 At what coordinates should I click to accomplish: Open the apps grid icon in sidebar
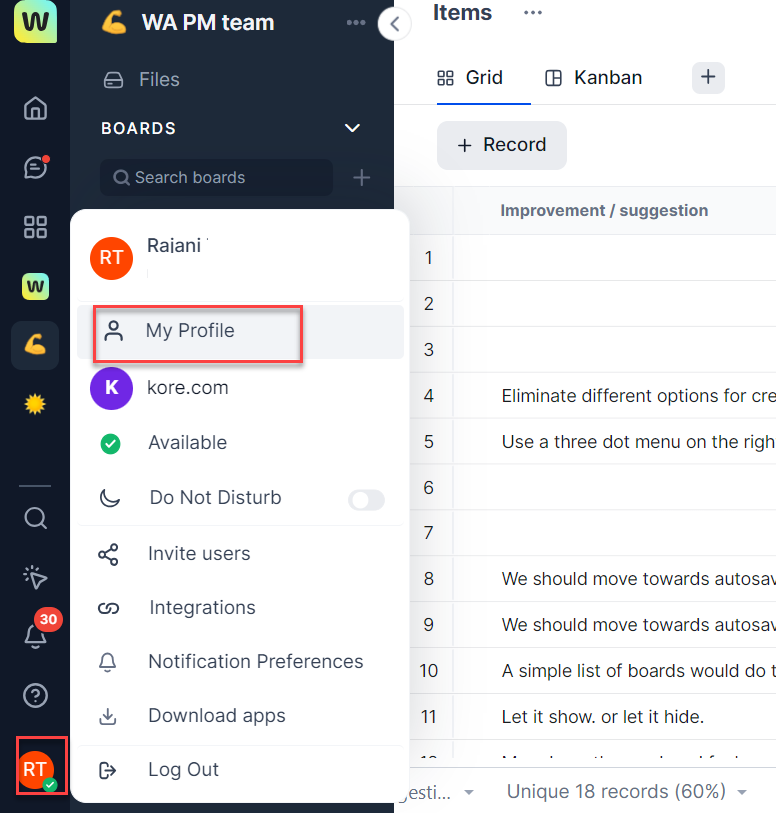coord(35,227)
